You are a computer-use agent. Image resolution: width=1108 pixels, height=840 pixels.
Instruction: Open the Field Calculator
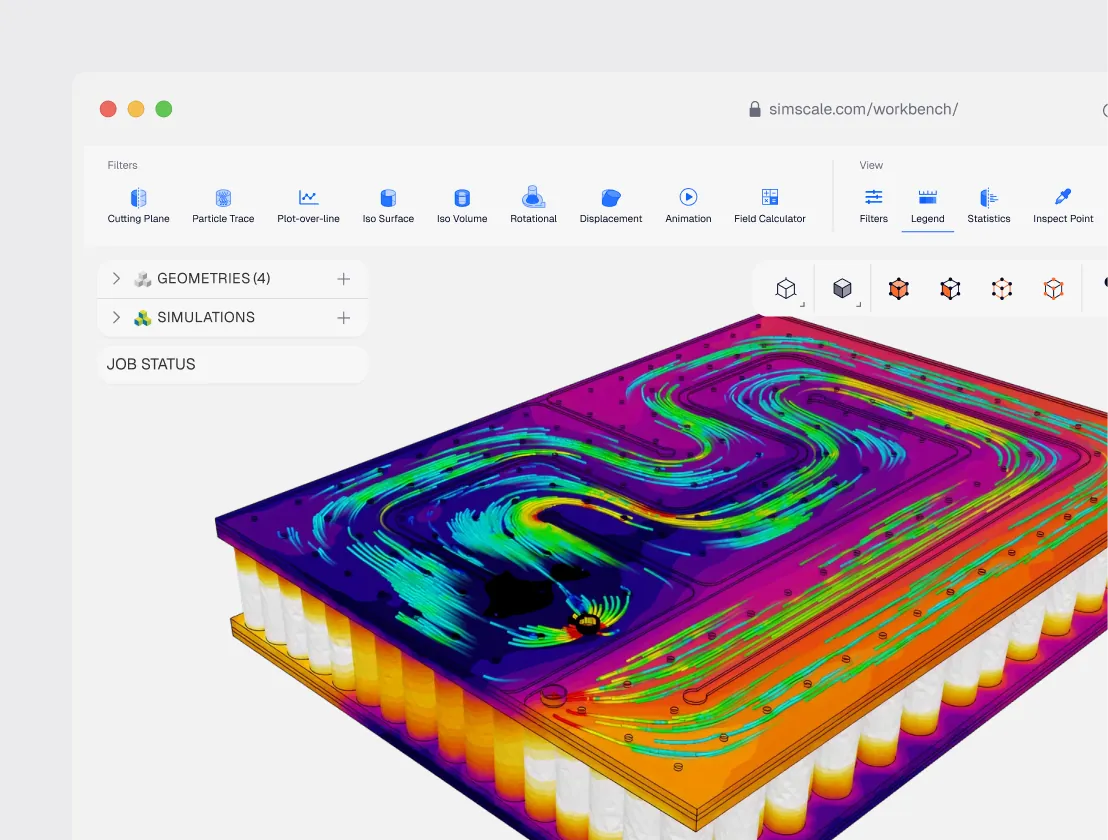pyautogui.click(x=770, y=206)
